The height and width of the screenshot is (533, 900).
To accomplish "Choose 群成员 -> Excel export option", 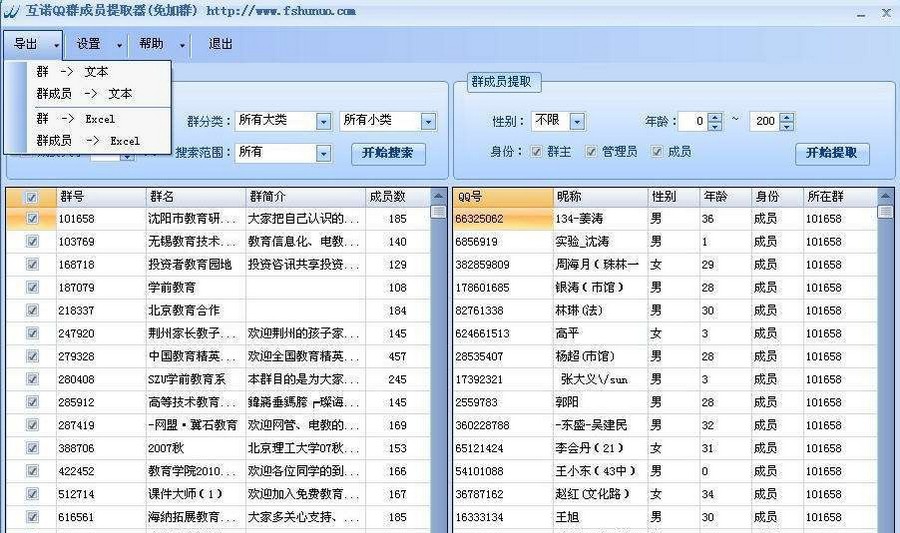I will tap(88, 141).
